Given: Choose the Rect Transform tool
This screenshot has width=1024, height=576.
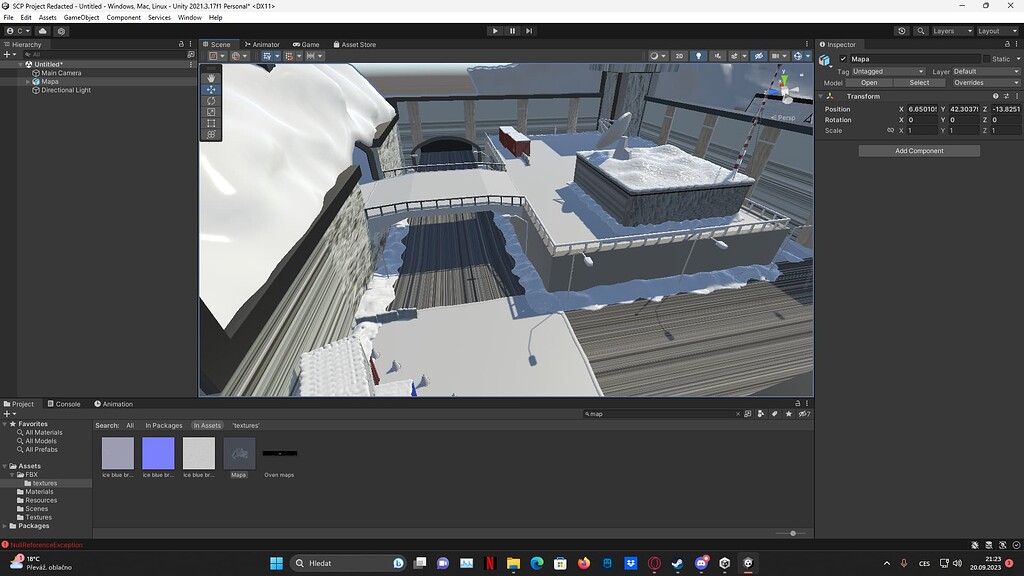Looking at the screenshot, I should pyautogui.click(x=211, y=121).
